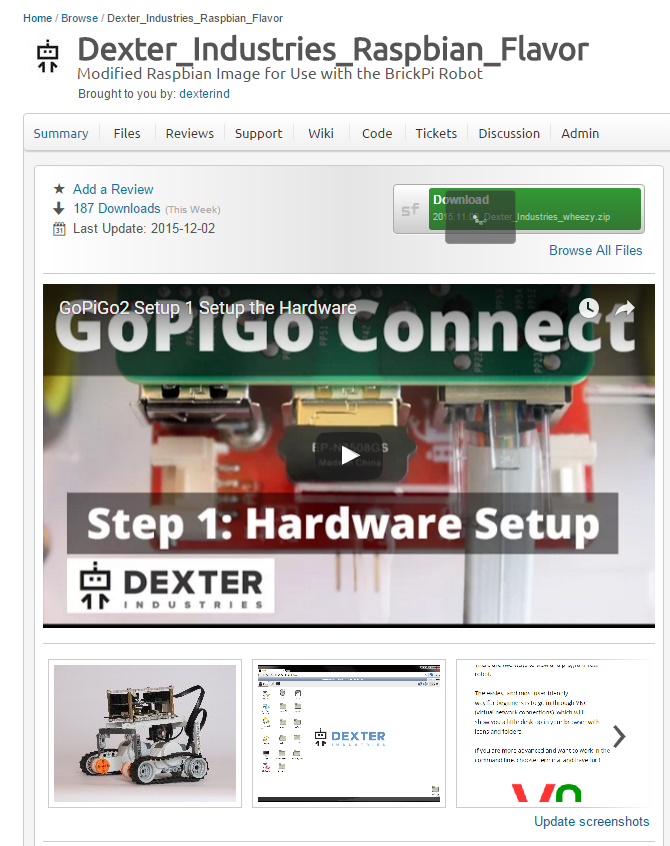The image size is (670, 846).
Task: Open Browse All Files link
Action: [596, 250]
